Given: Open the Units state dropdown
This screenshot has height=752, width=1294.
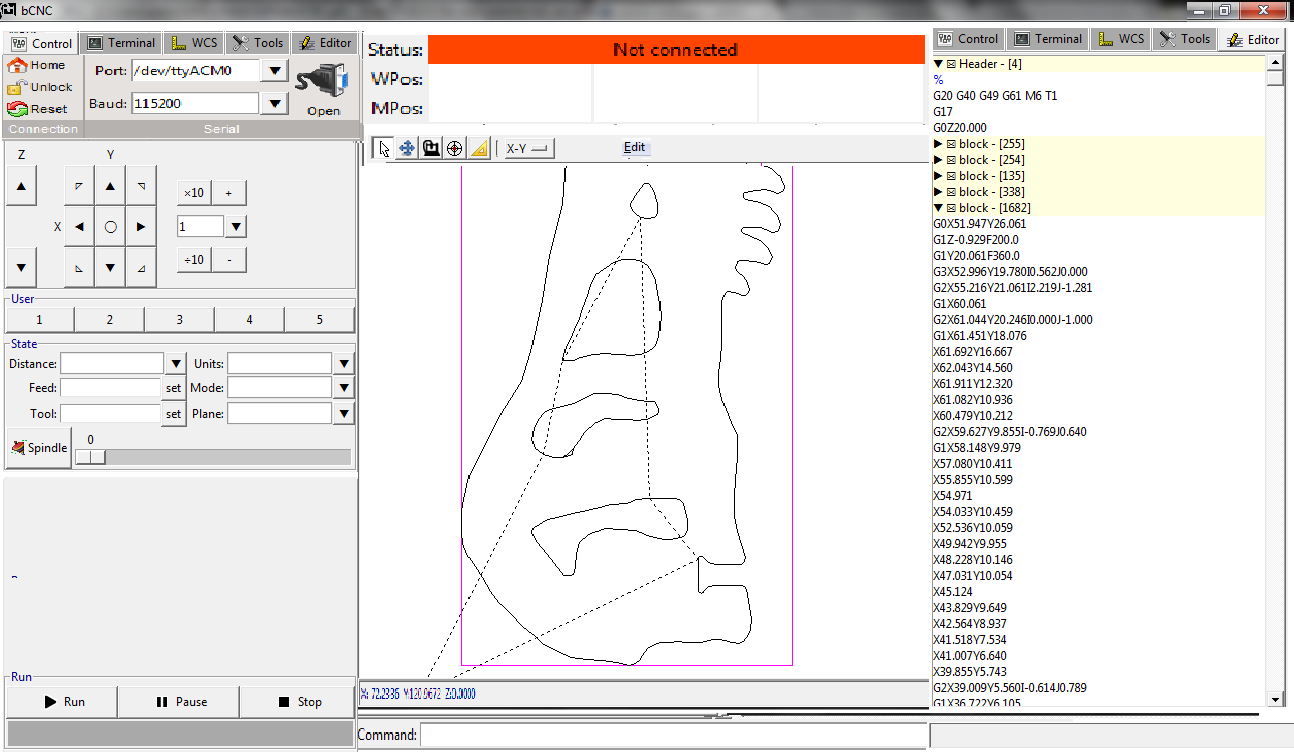Looking at the screenshot, I should pyautogui.click(x=344, y=364).
